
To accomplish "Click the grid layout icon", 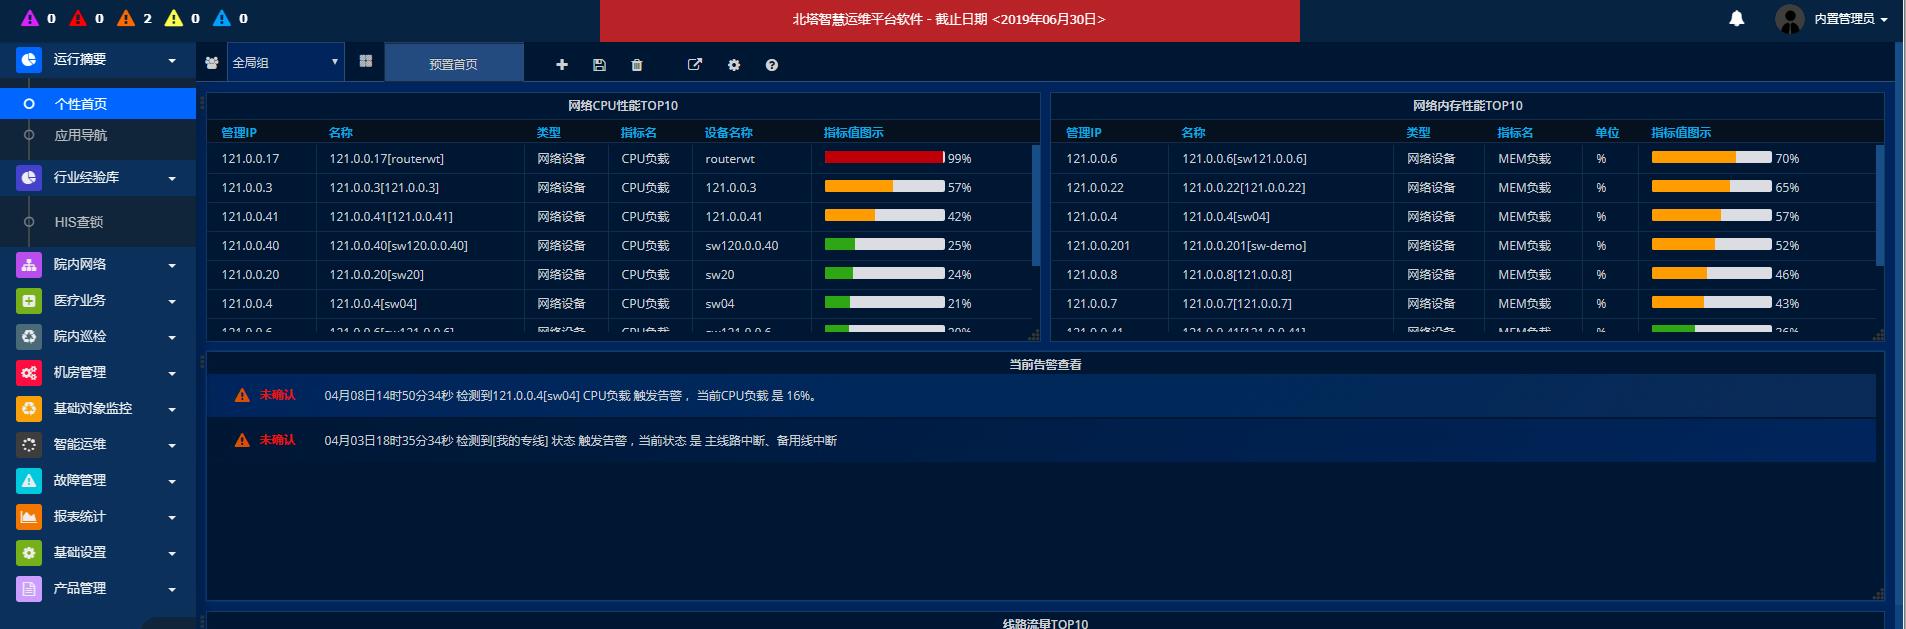I will point(366,62).
